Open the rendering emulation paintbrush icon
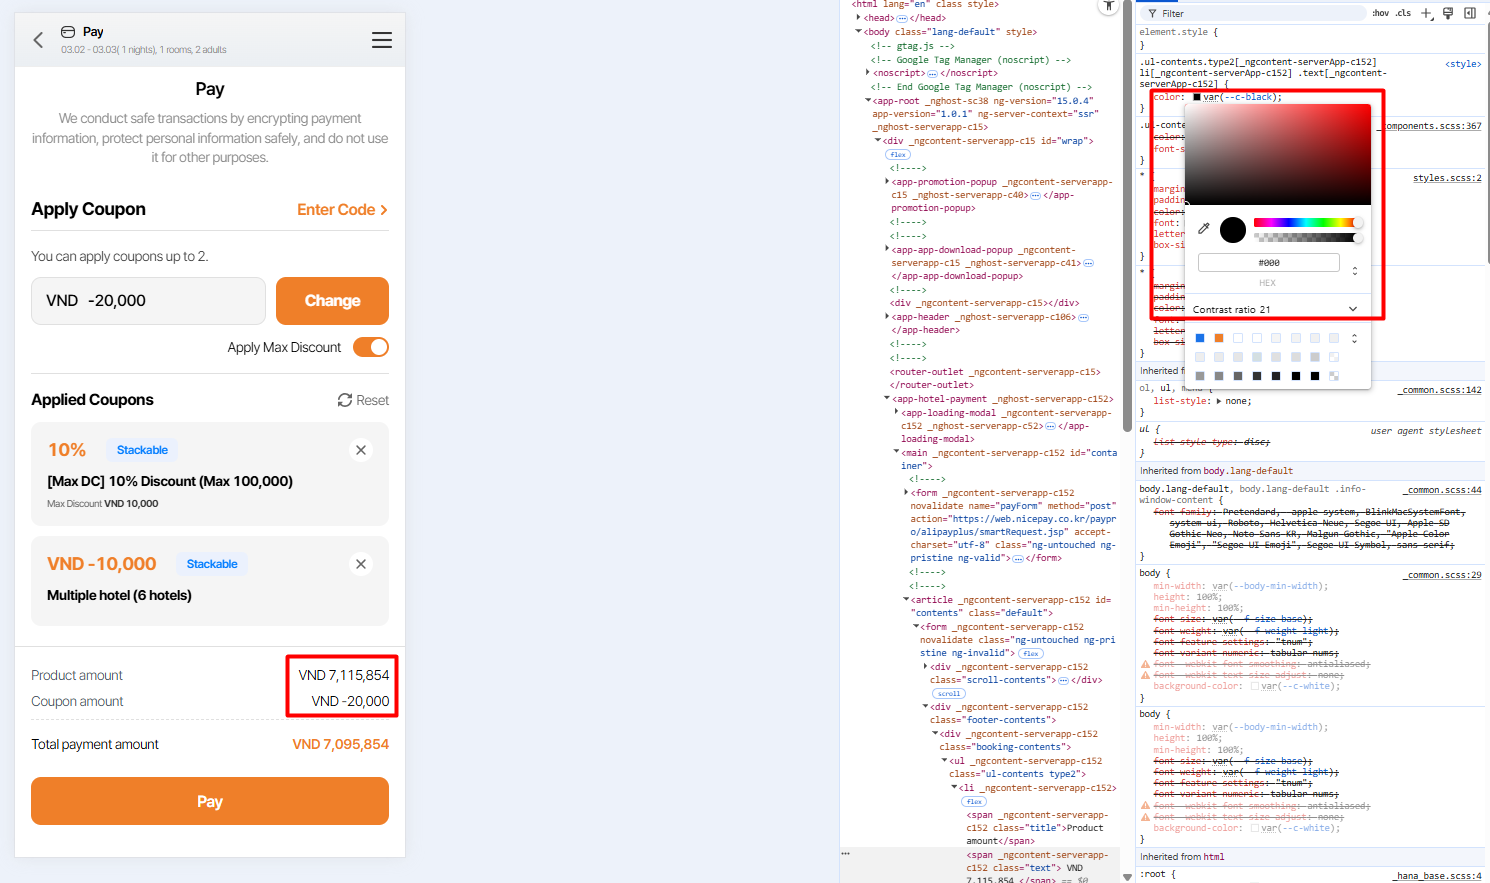Screen dimensions: 1490x883 [x=1448, y=13]
